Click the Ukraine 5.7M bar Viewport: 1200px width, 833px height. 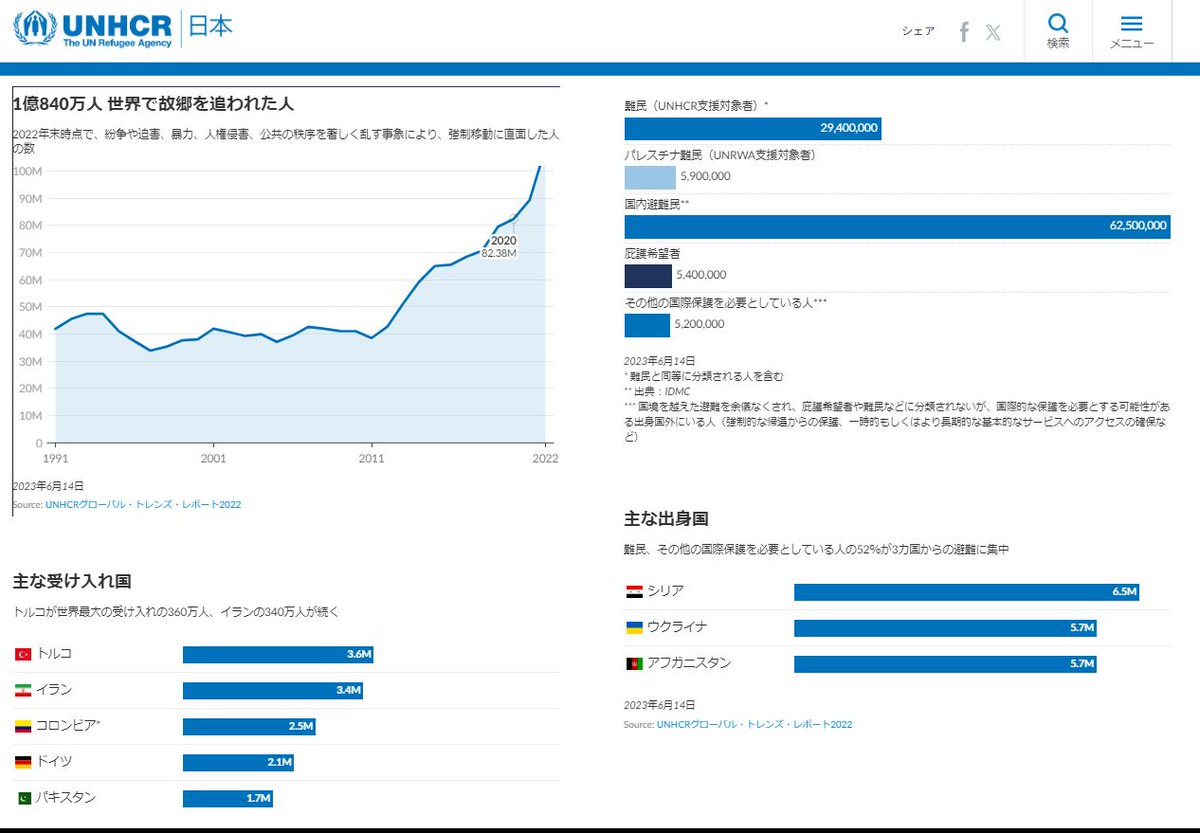point(946,627)
